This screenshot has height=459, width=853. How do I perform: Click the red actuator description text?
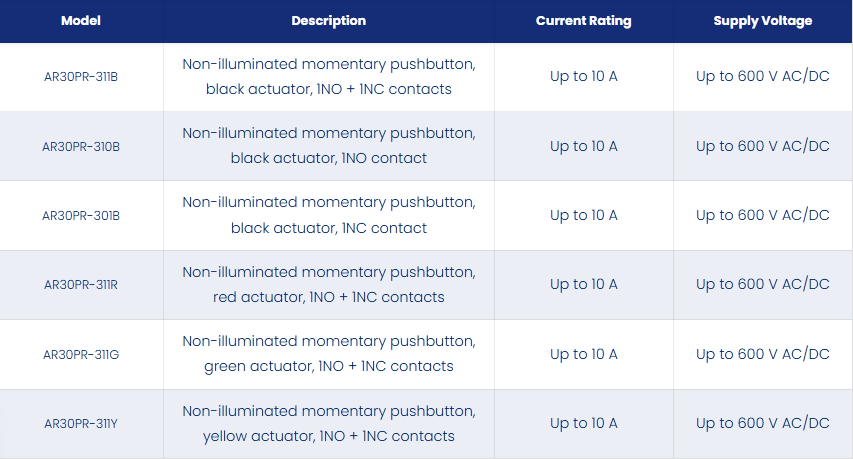pyautogui.click(x=329, y=284)
